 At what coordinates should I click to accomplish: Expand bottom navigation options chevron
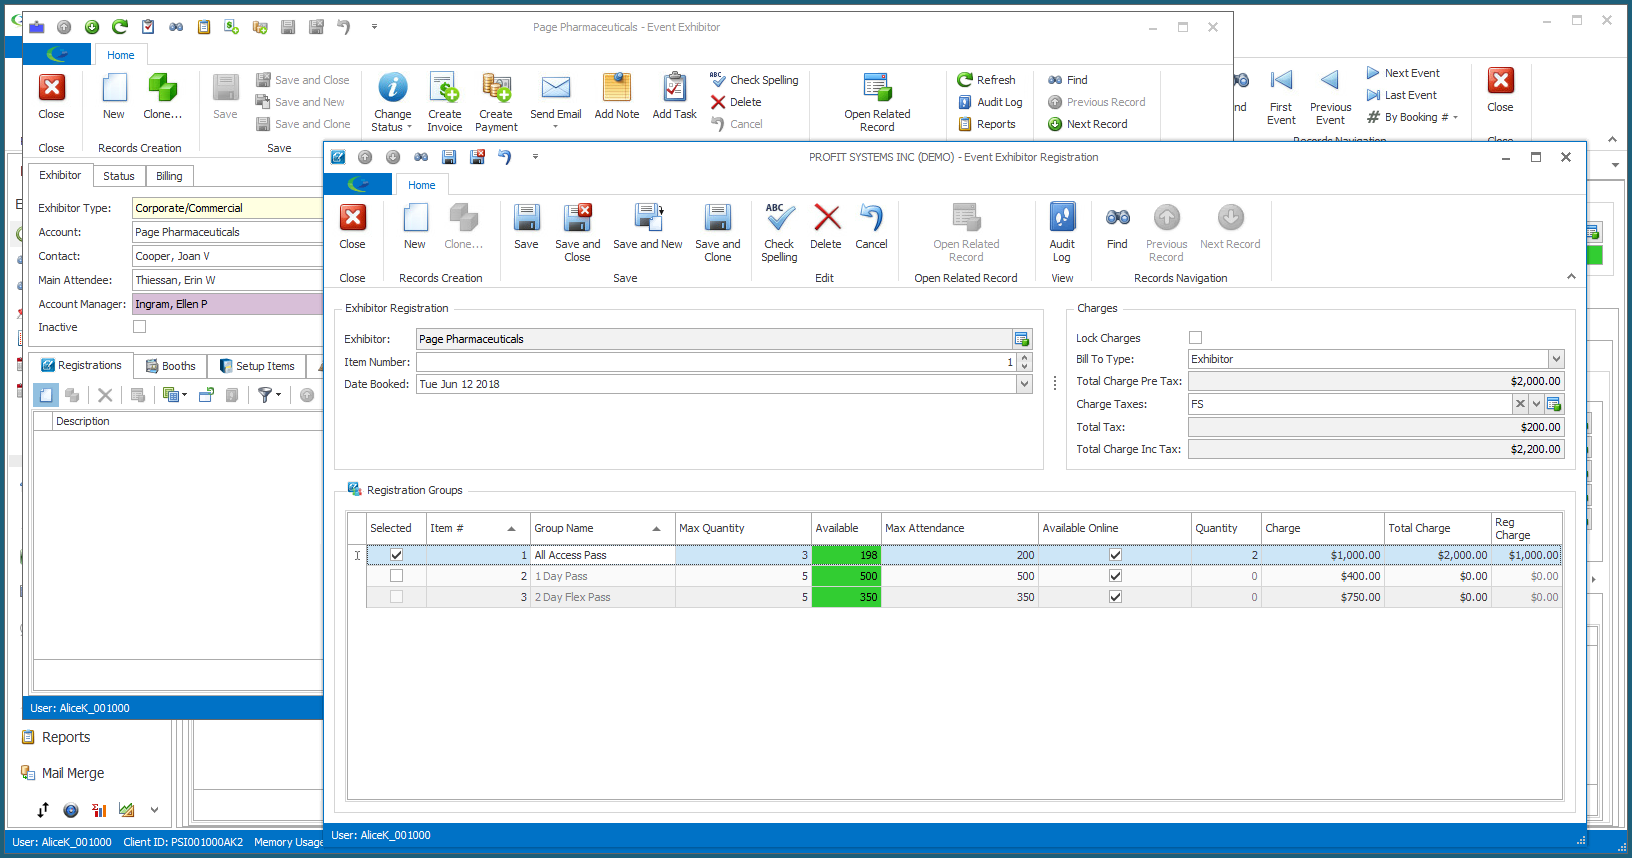(154, 810)
